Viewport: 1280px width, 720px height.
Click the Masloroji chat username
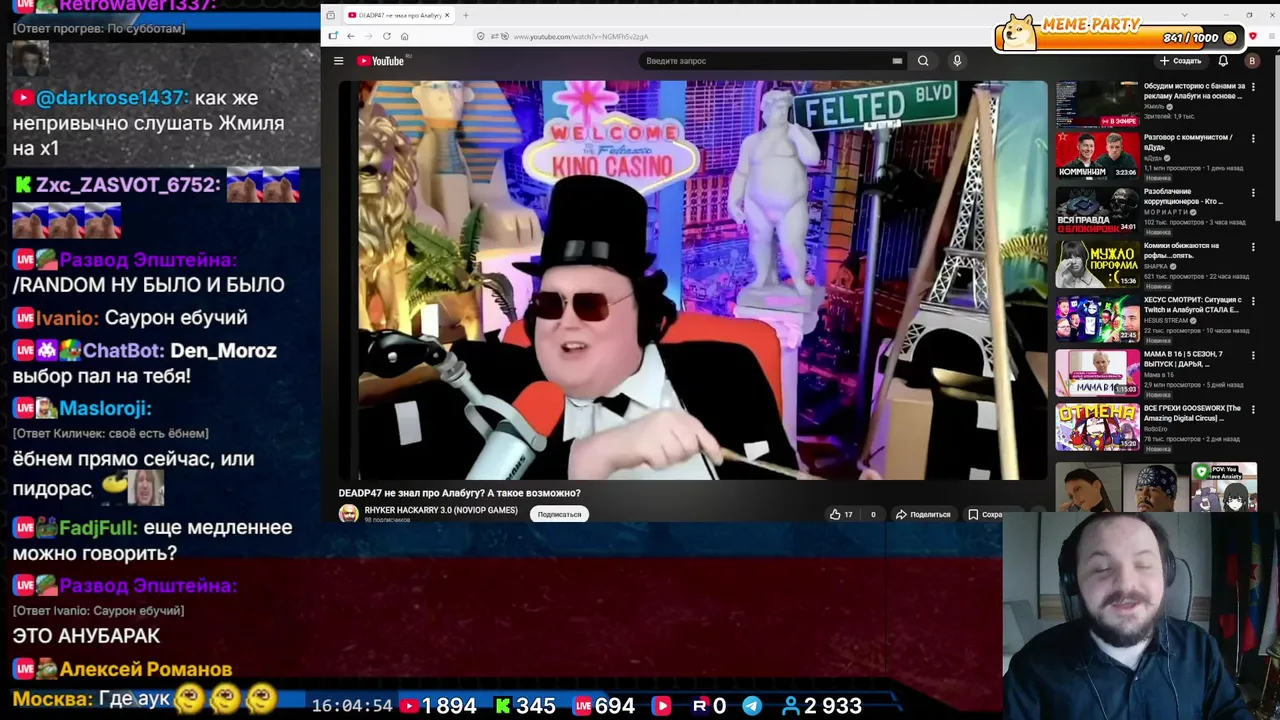(105, 408)
